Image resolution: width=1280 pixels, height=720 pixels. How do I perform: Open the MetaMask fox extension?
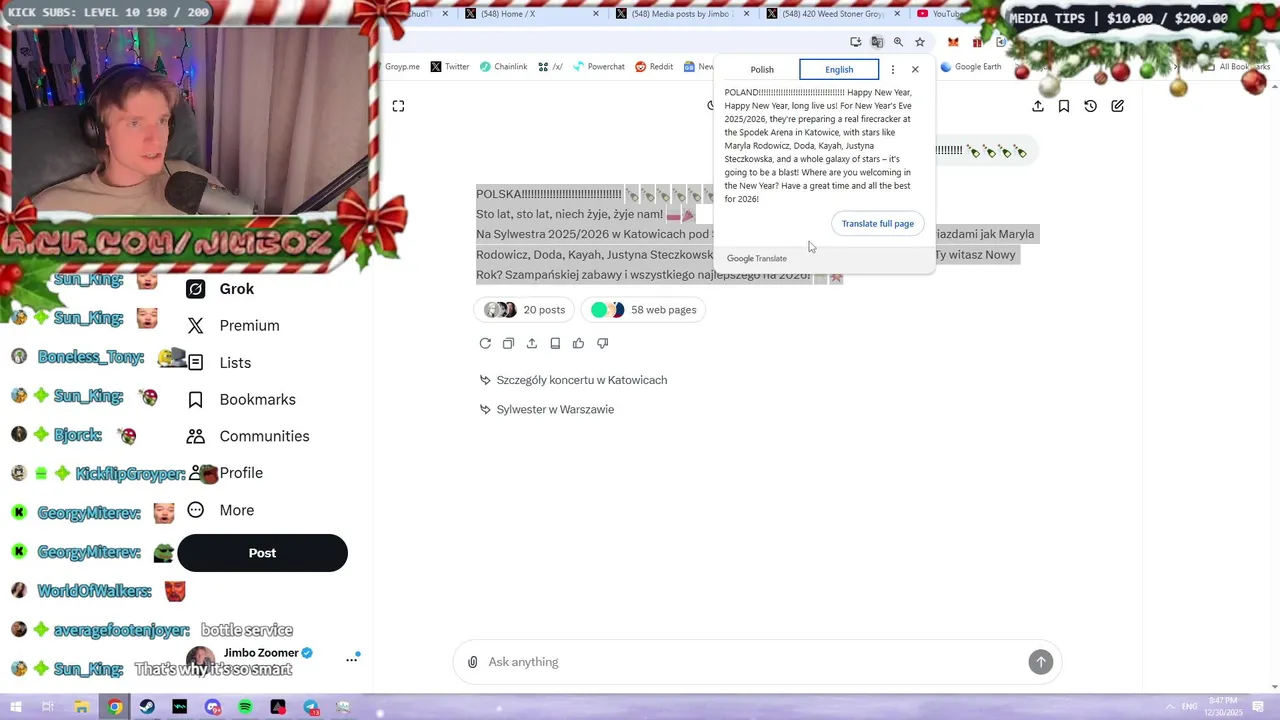click(x=953, y=42)
